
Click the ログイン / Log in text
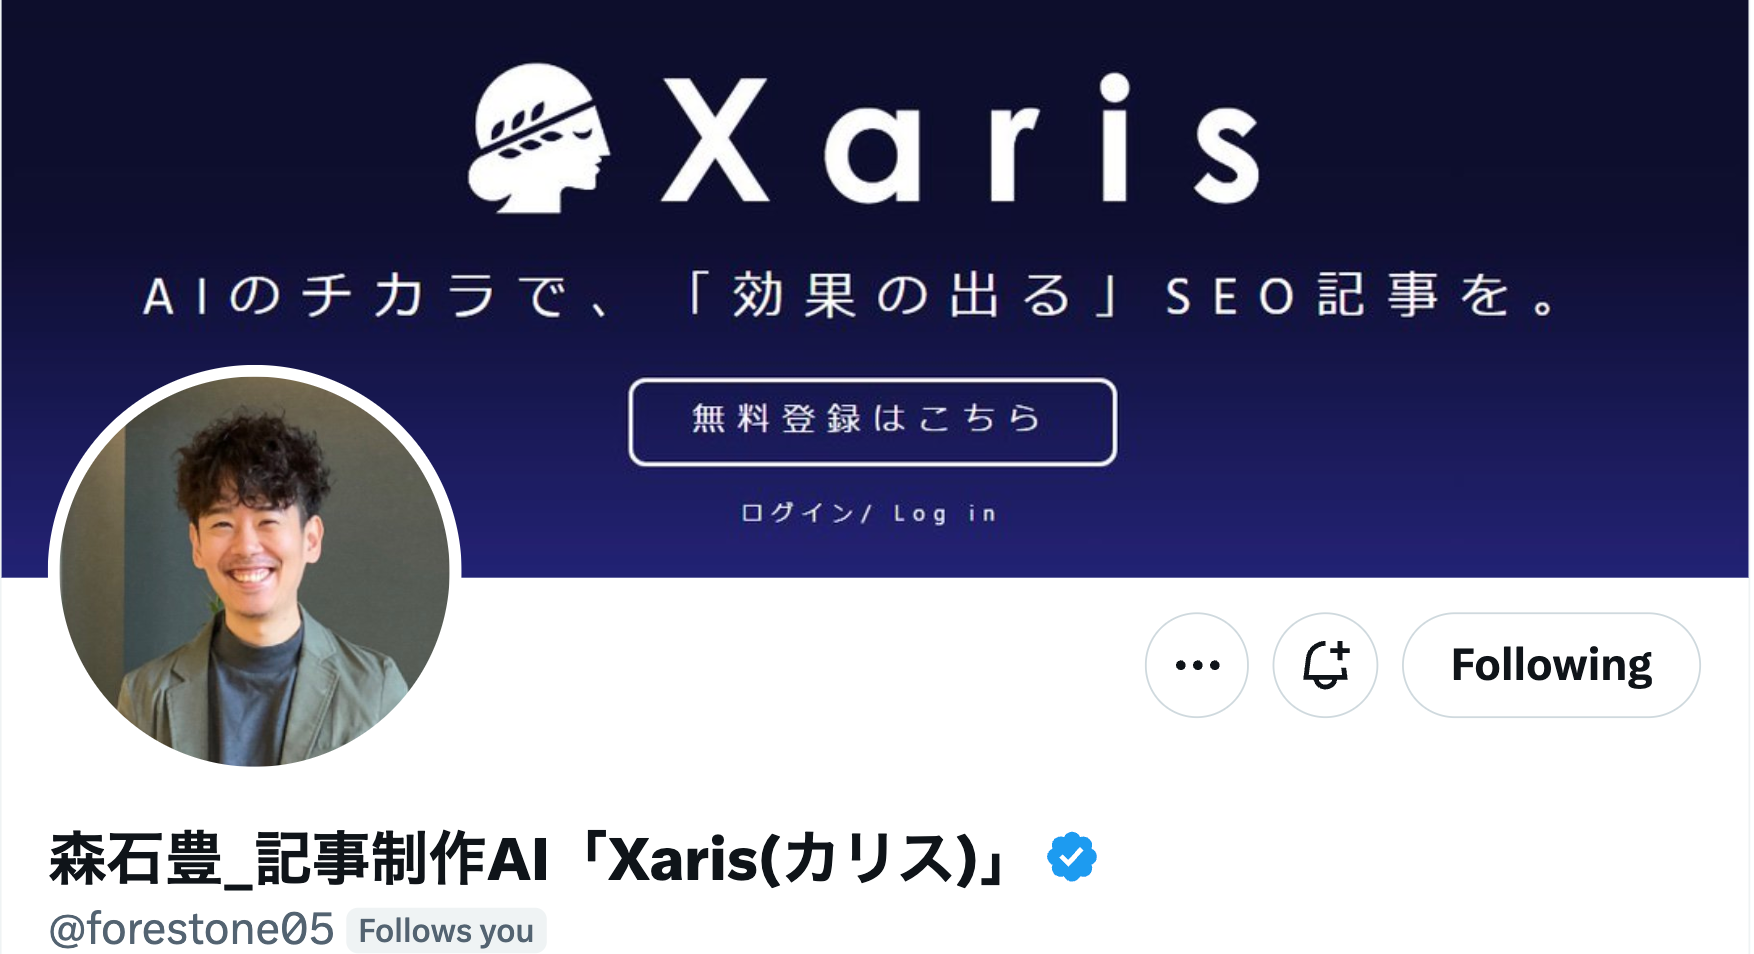click(868, 513)
